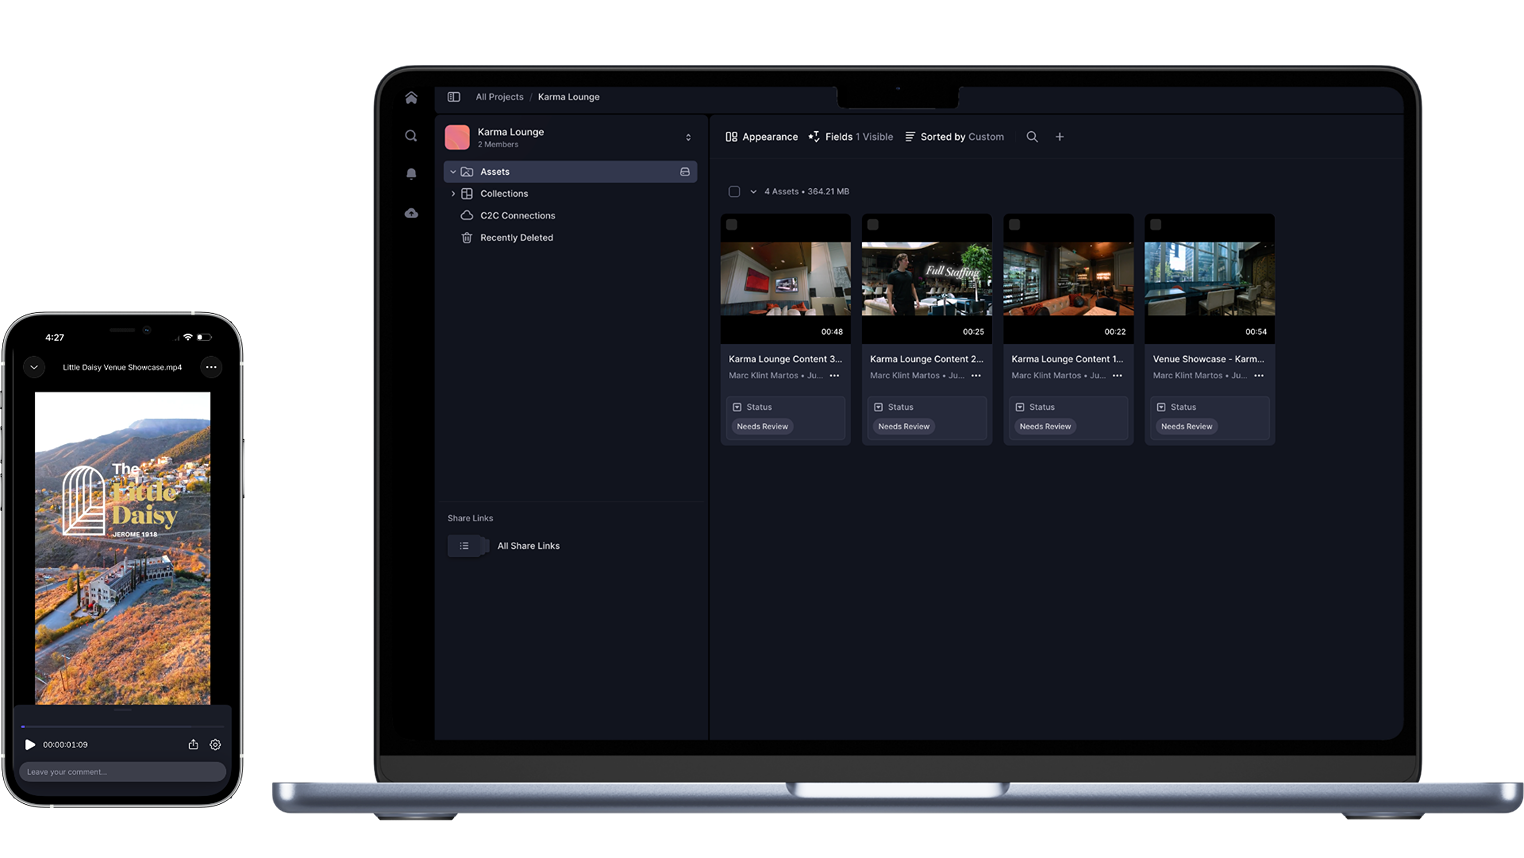This screenshot has width=1524, height=858.
Task: Open the Appearance menu
Action: click(x=762, y=137)
